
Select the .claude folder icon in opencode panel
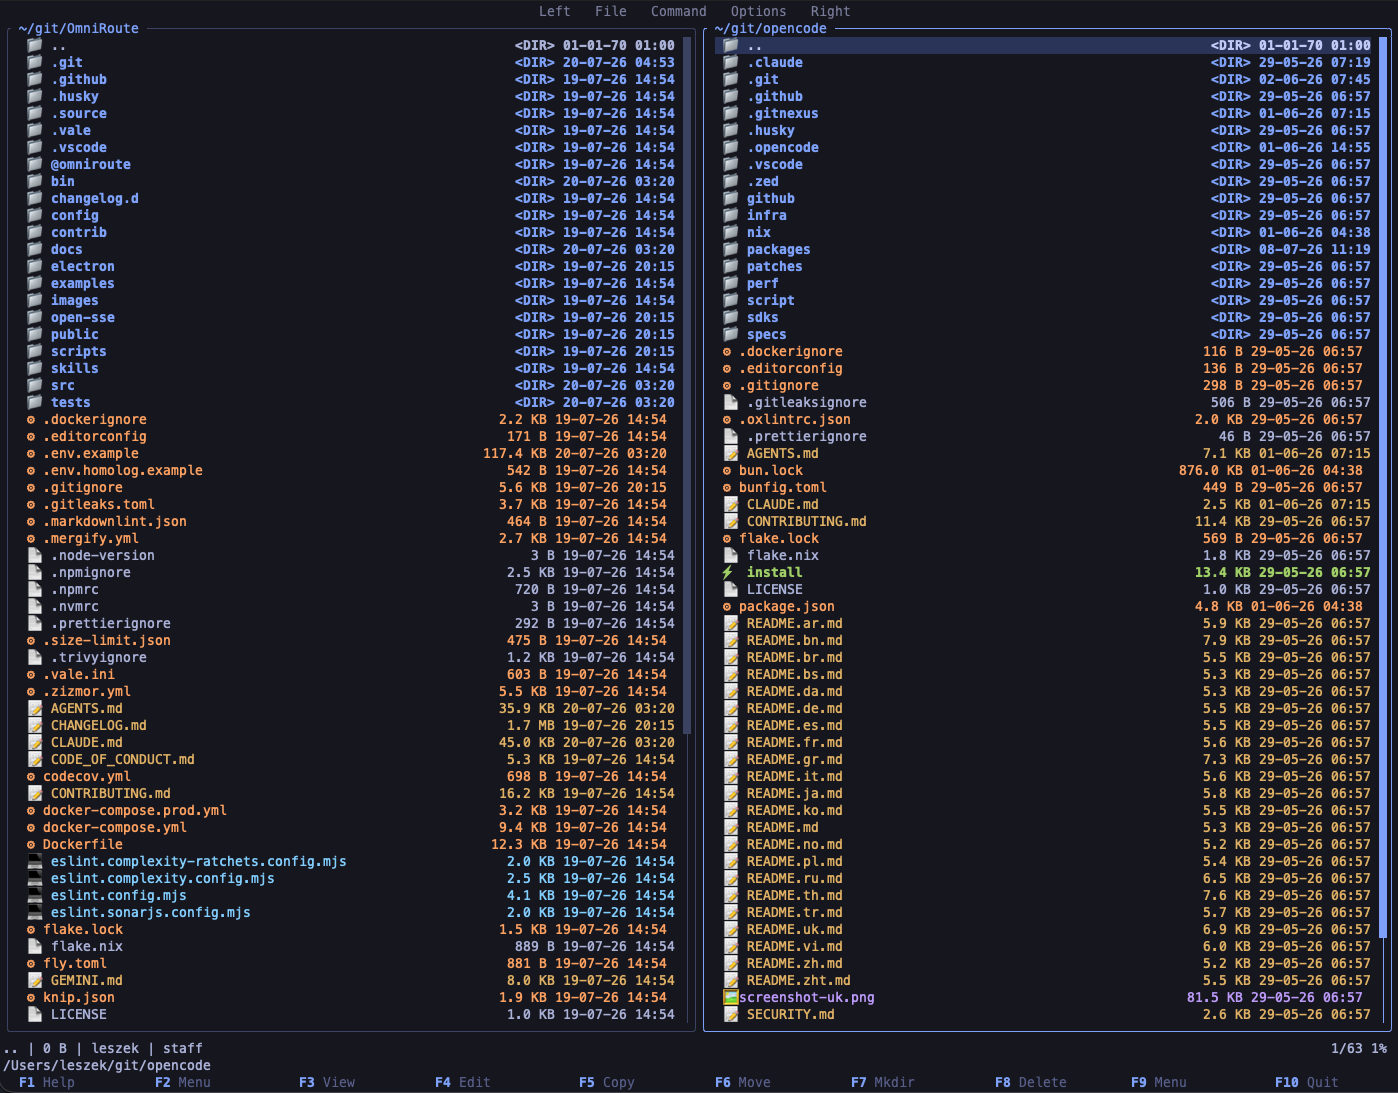click(x=731, y=62)
